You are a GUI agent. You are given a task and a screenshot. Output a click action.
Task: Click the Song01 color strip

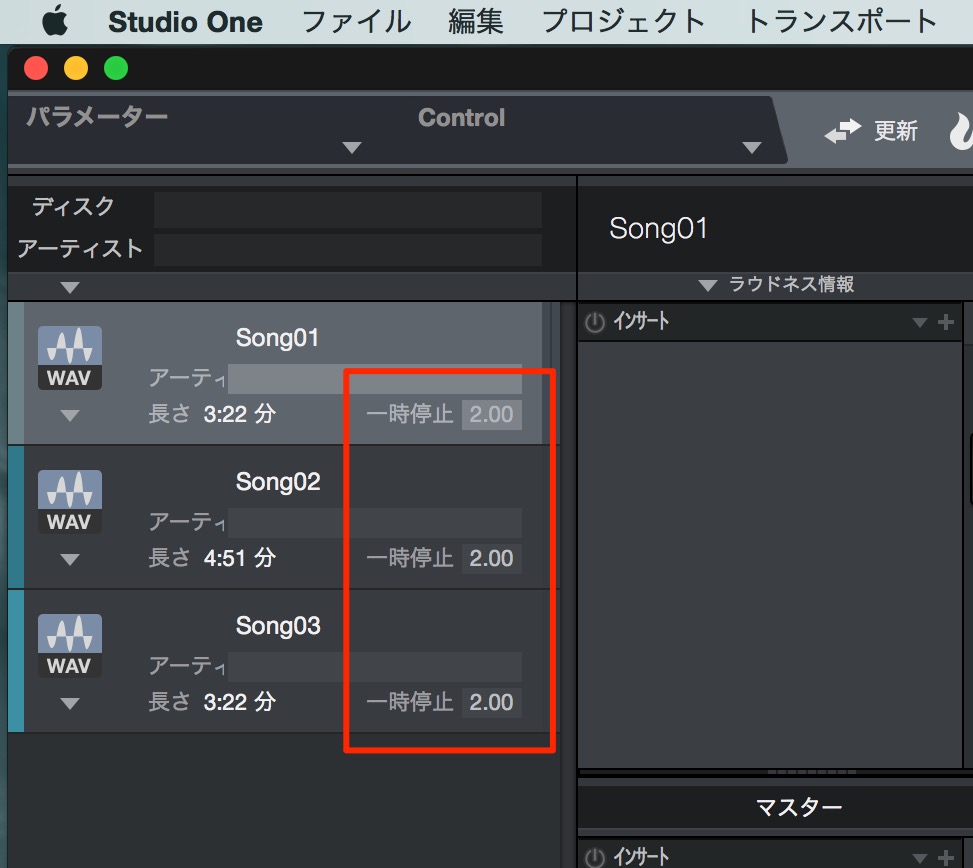coord(16,373)
